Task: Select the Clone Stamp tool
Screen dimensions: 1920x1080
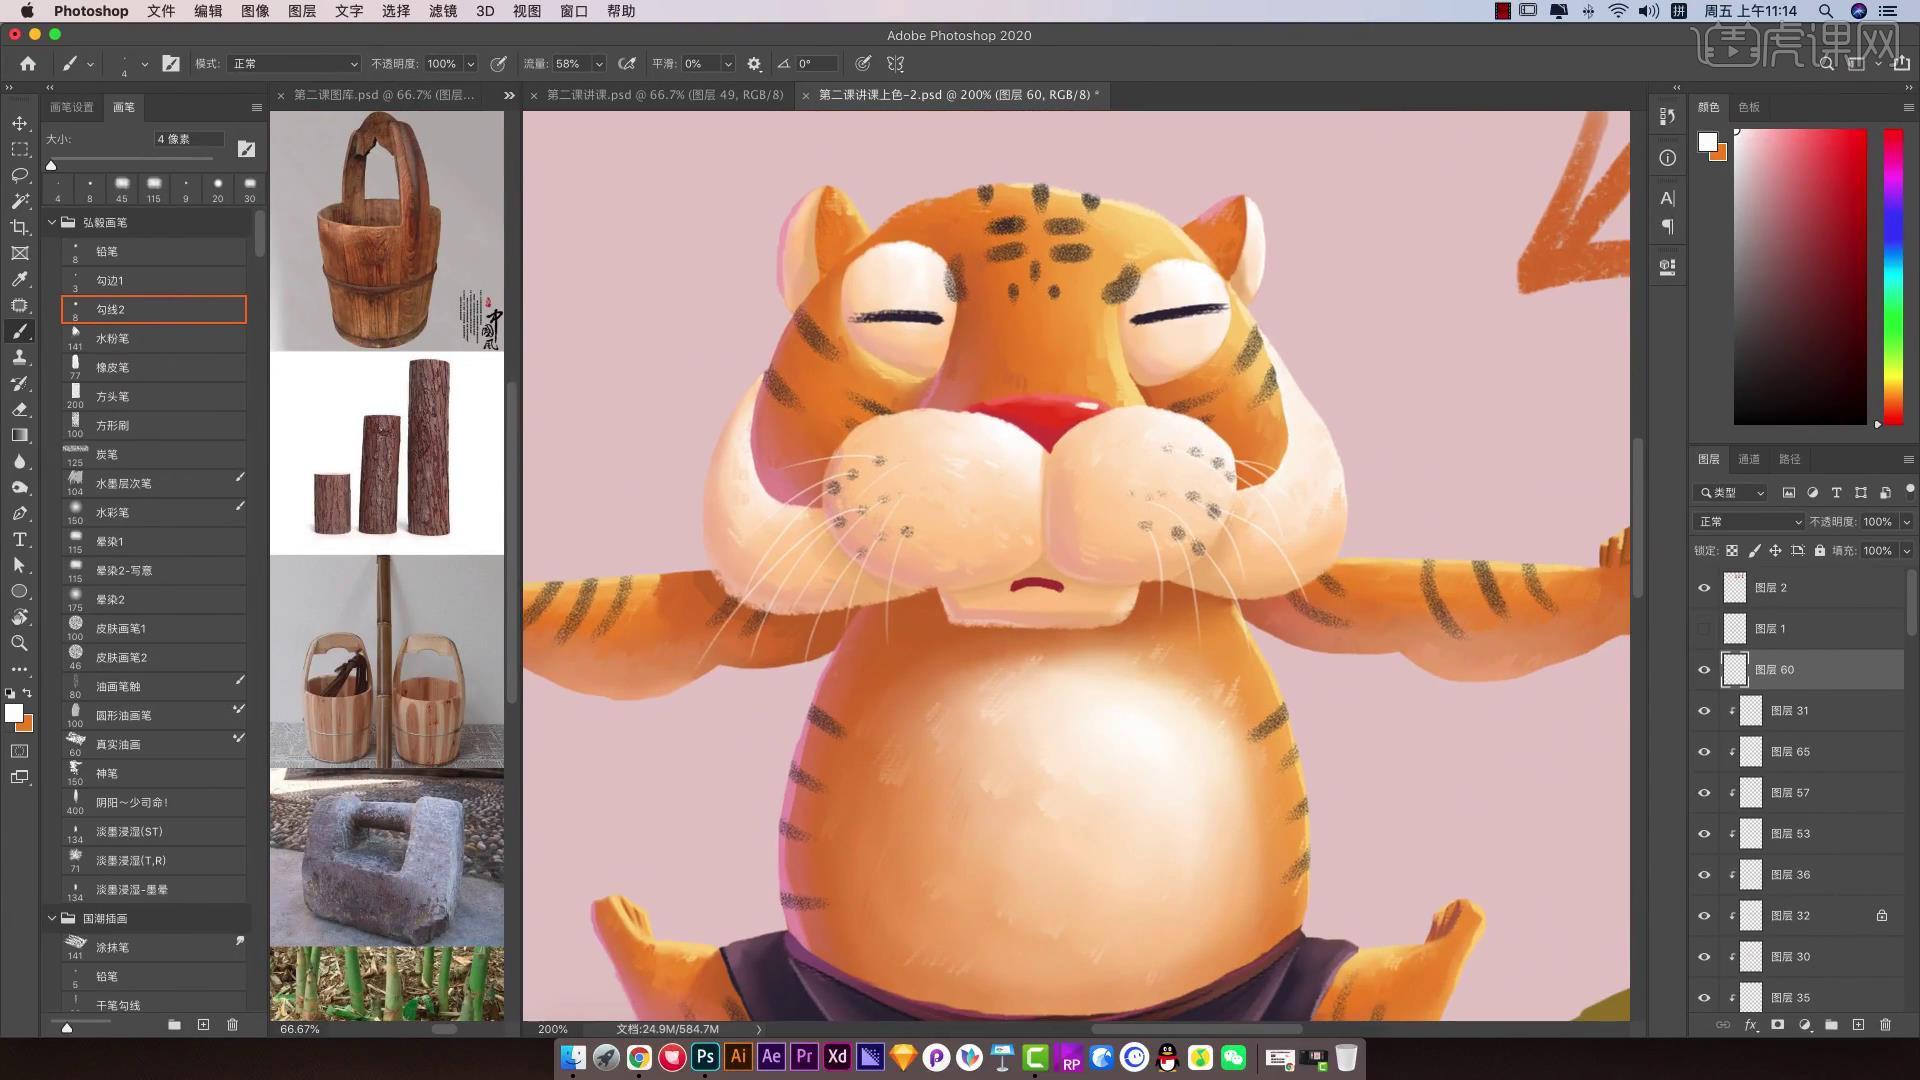Action: [19, 357]
